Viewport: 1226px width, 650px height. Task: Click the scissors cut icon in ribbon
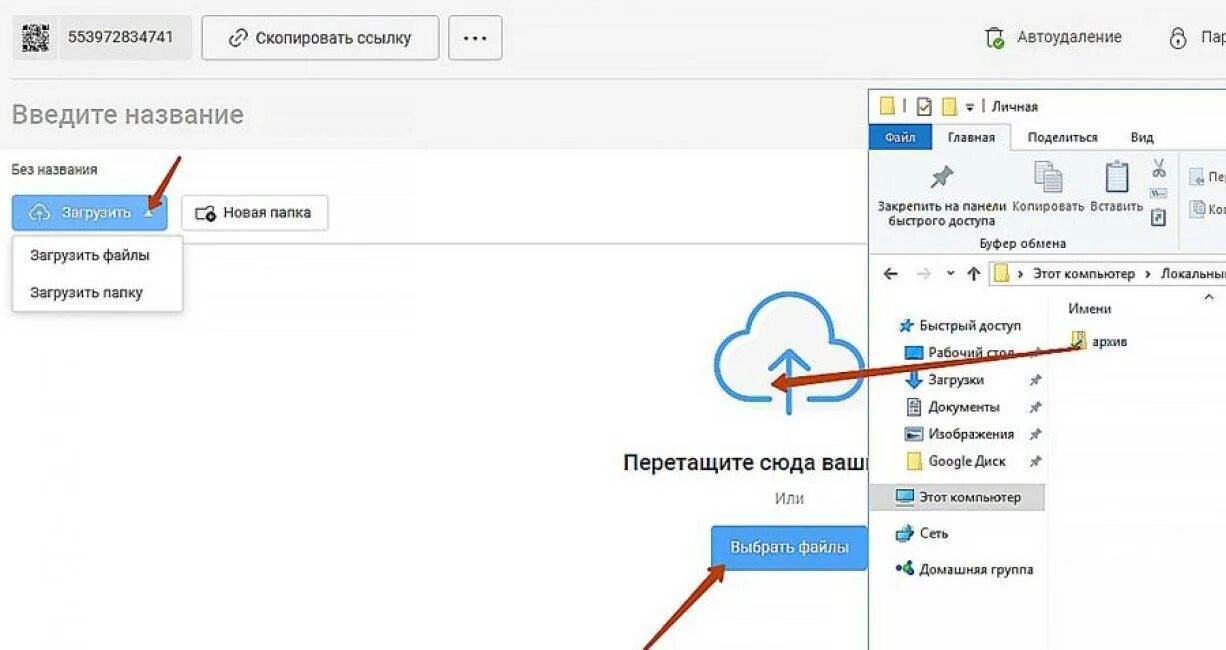(x=1159, y=167)
